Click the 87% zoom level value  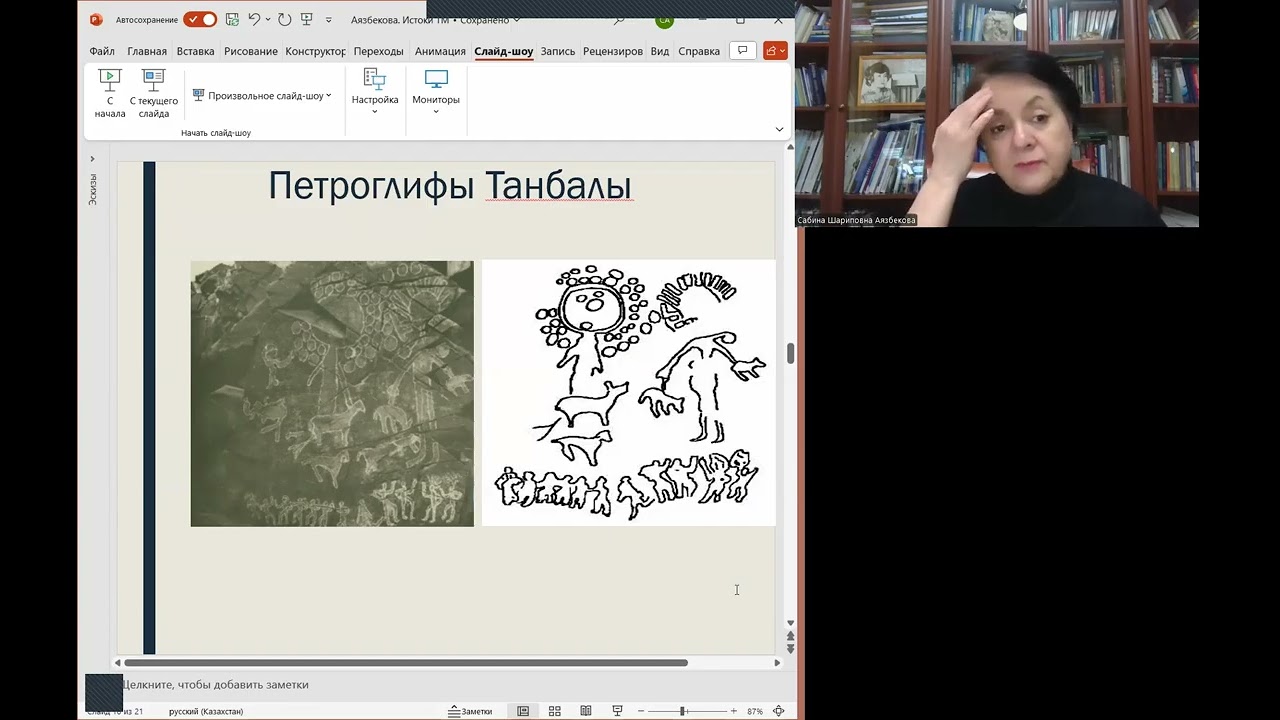tap(755, 711)
